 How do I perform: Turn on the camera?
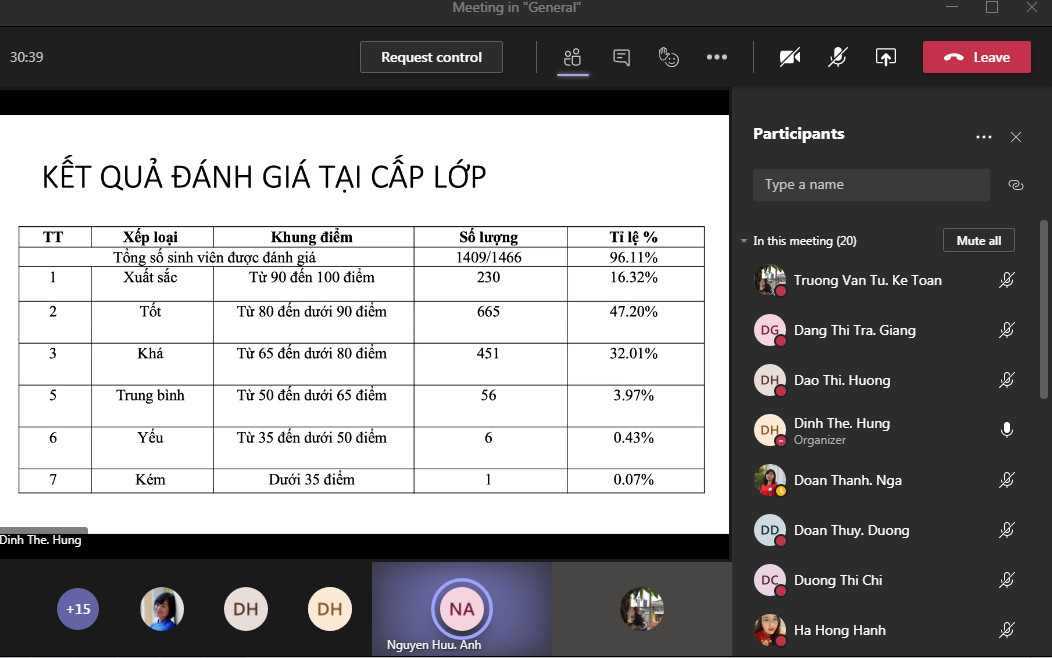click(x=790, y=57)
